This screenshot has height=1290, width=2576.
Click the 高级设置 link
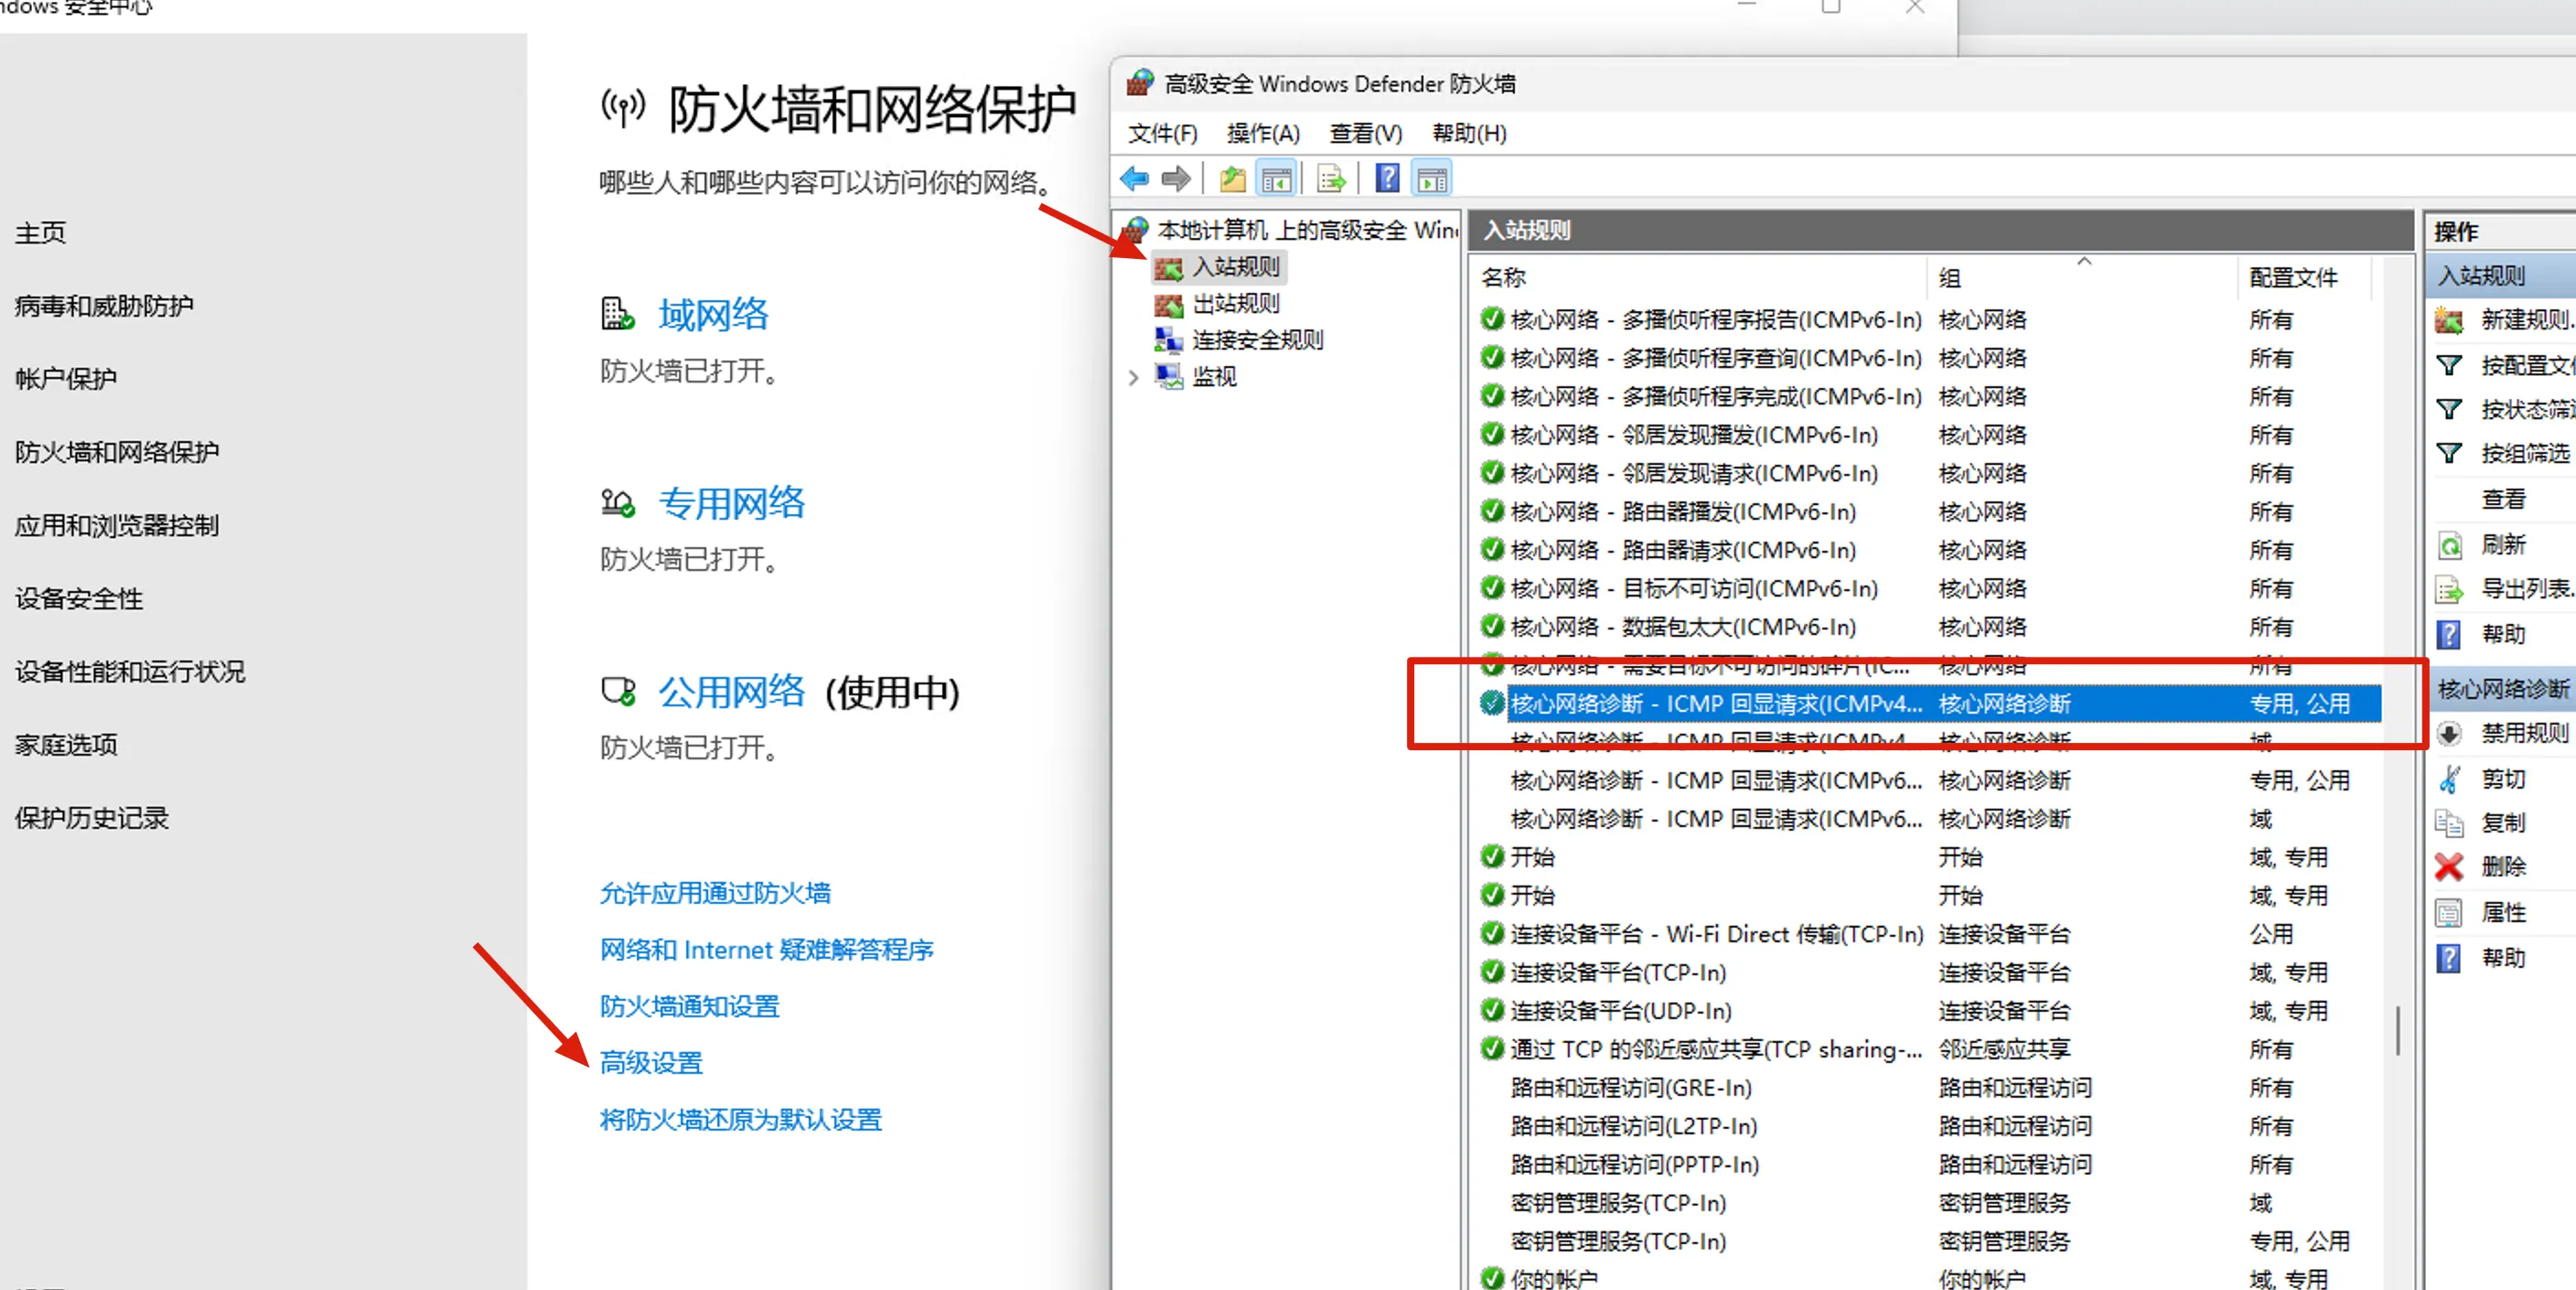click(x=651, y=1062)
